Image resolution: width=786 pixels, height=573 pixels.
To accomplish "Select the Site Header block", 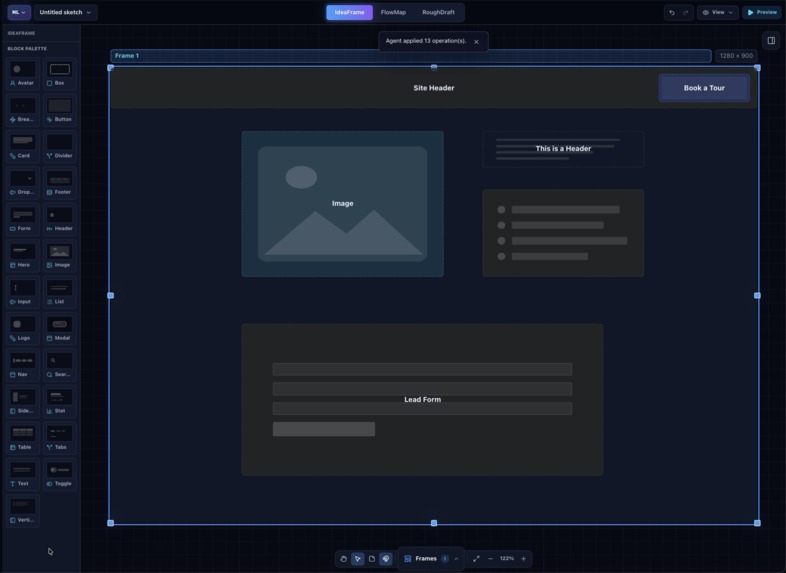I will coord(434,88).
